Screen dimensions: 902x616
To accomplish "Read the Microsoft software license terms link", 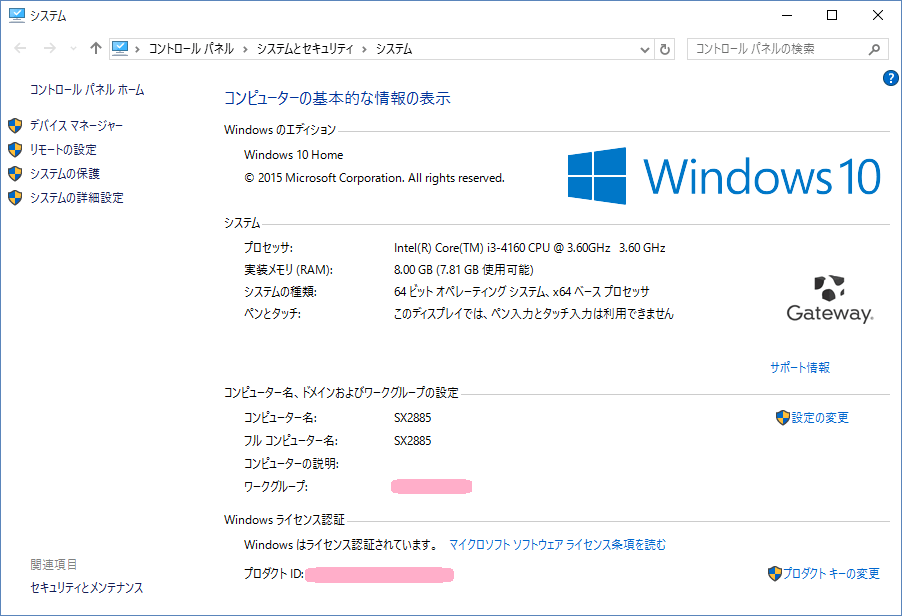I will point(557,545).
